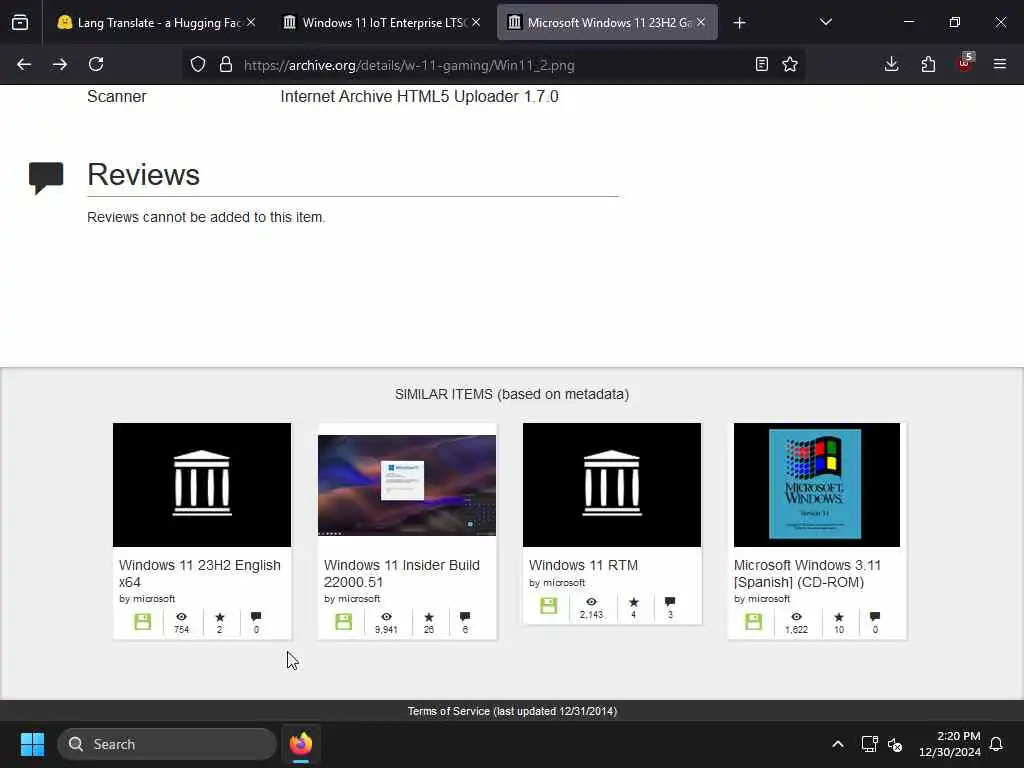Show hidden system tray icons
The height and width of the screenshot is (768, 1024).
(x=838, y=744)
